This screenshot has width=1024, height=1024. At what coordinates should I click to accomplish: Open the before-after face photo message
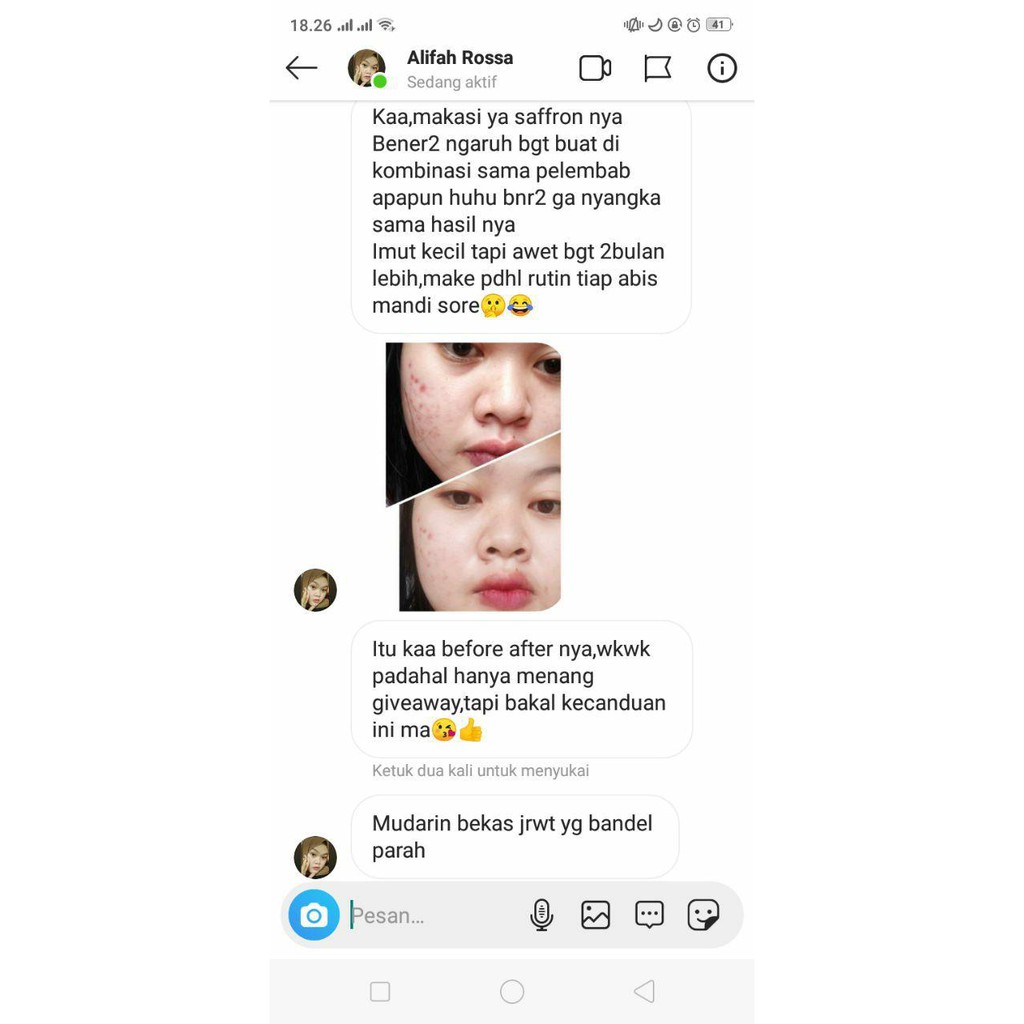pyautogui.click(x=473, y=477)
